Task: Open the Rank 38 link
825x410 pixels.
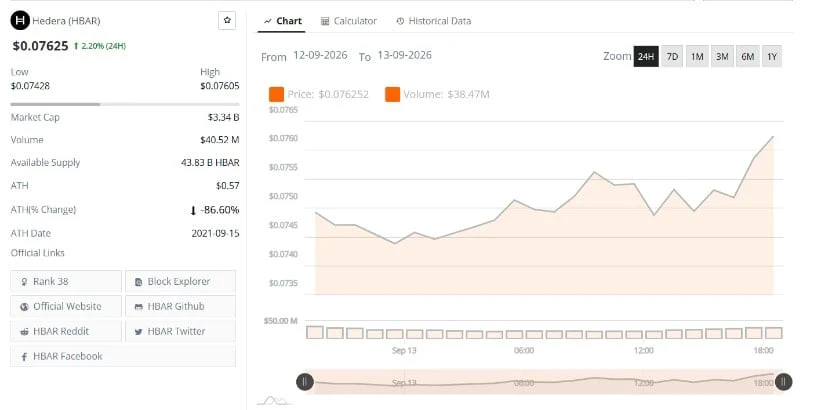Action: tap(66, 282)
